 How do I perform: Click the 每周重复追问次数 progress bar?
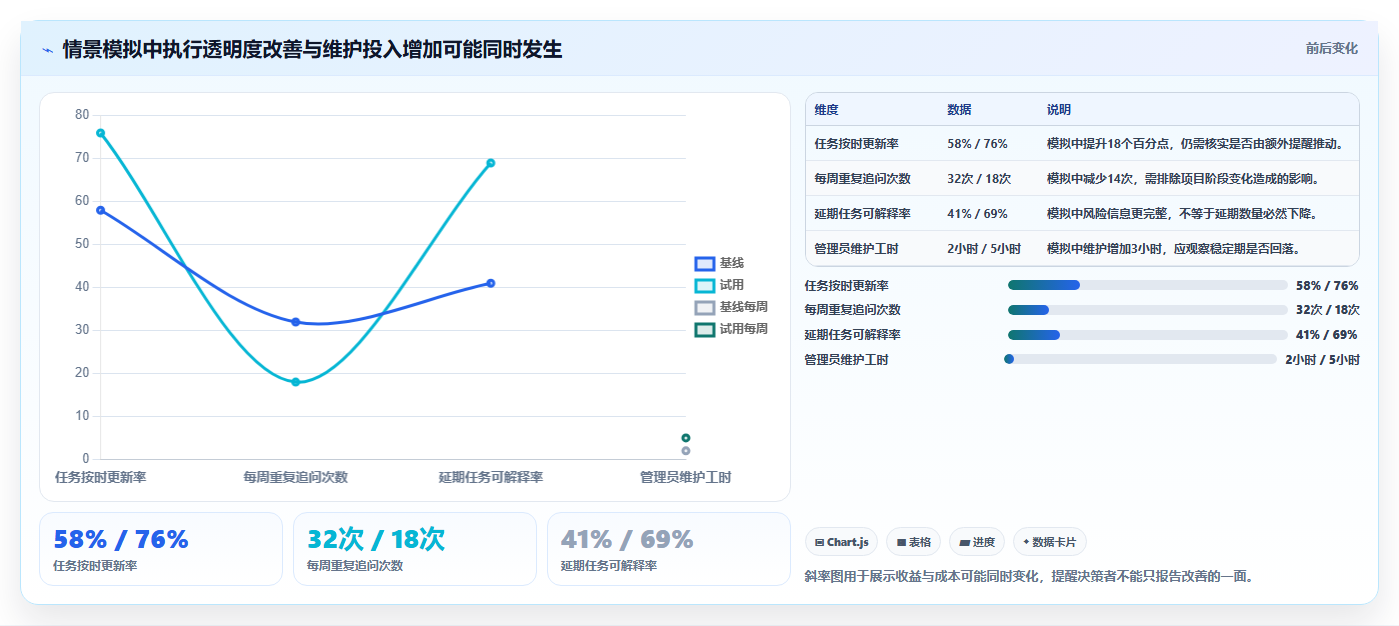(x=1147, y=310)
